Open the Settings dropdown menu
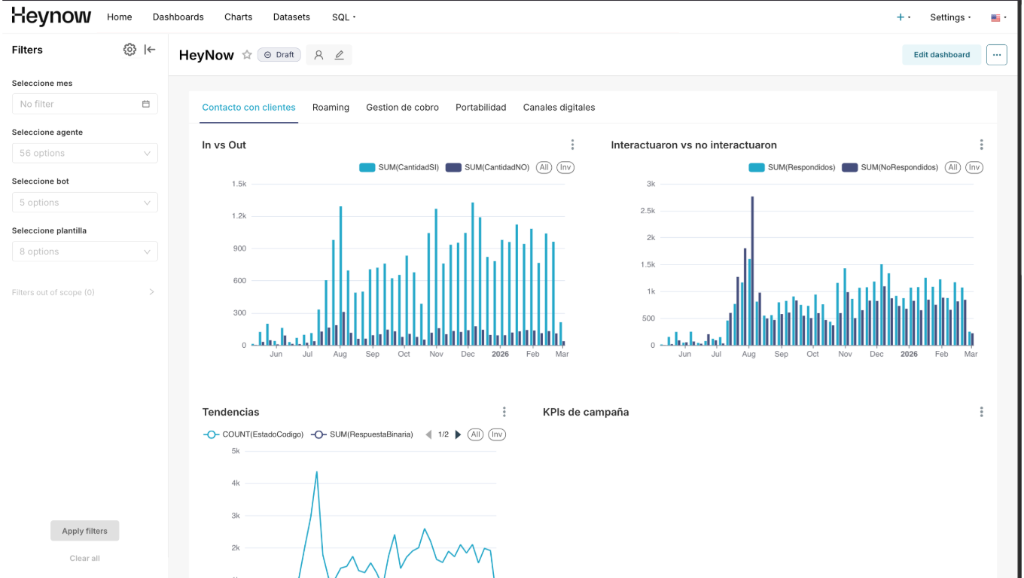1024x578 pixels. pos(949,17)
